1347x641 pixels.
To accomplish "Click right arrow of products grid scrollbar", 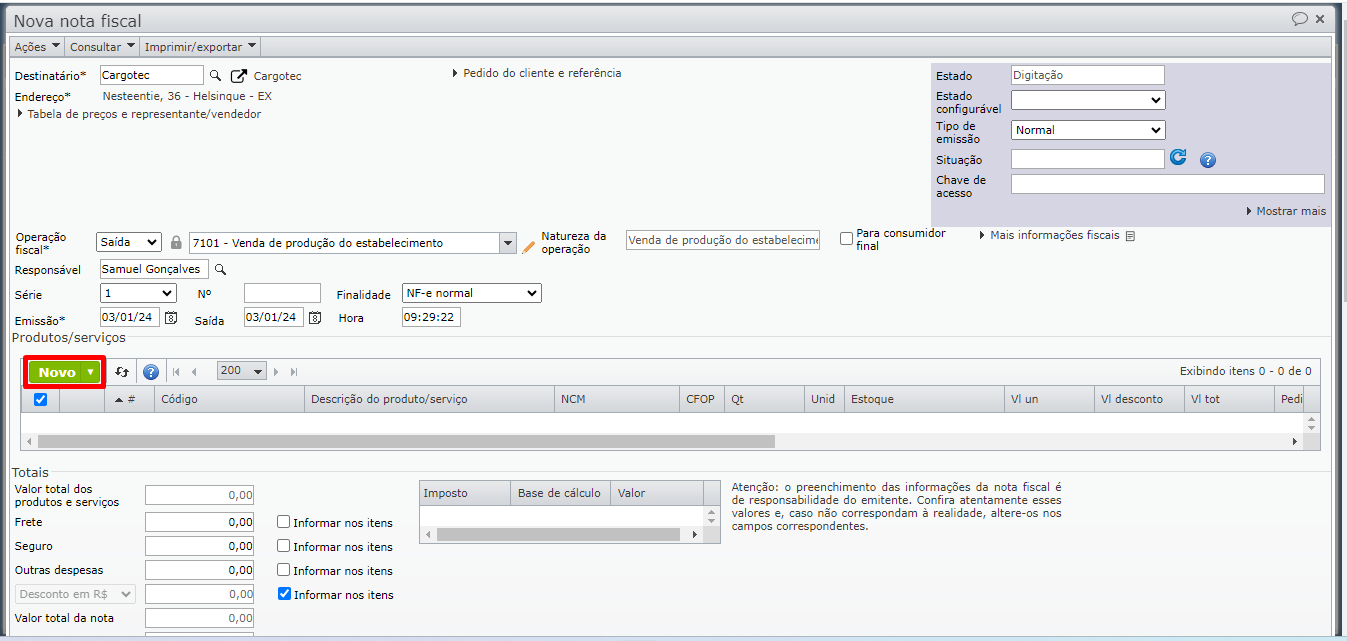I will (1295, 441).
